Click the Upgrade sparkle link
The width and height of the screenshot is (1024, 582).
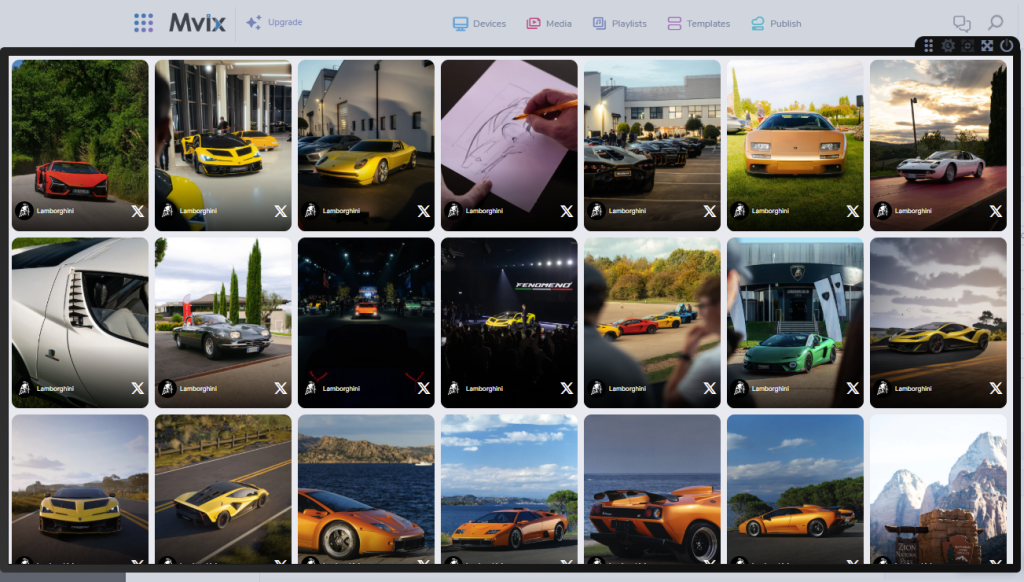pos(274,22)
